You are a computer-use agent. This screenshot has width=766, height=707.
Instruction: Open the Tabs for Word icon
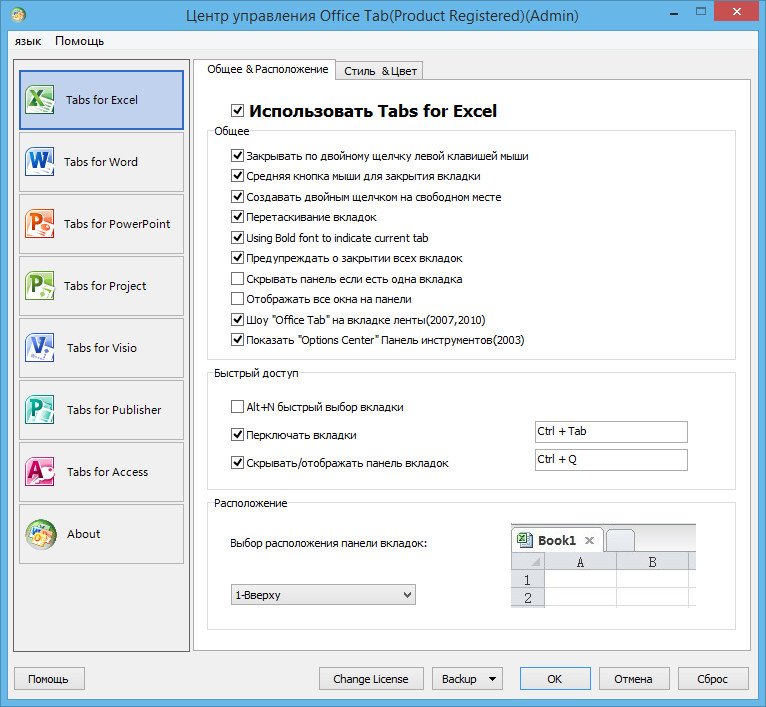coord(40,162)
